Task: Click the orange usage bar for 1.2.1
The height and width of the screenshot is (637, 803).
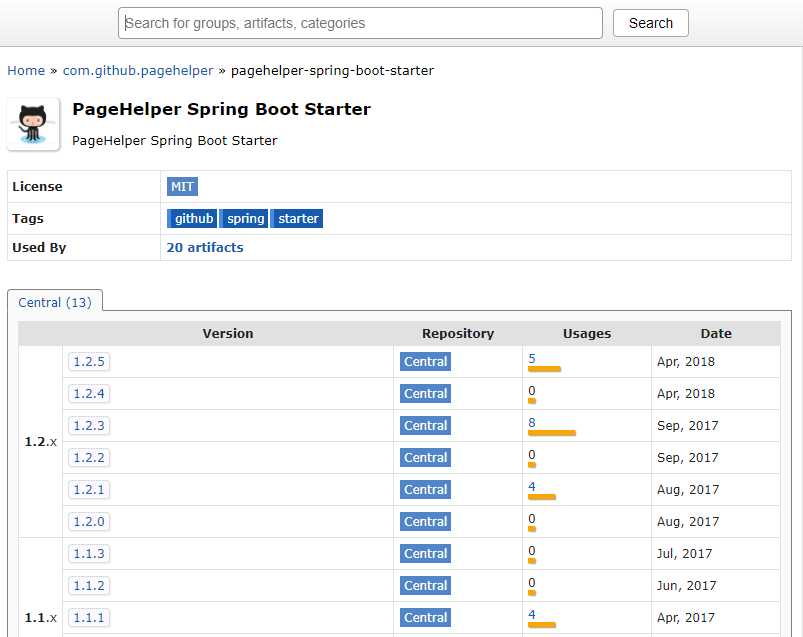Action: click(x=542, y=497)
